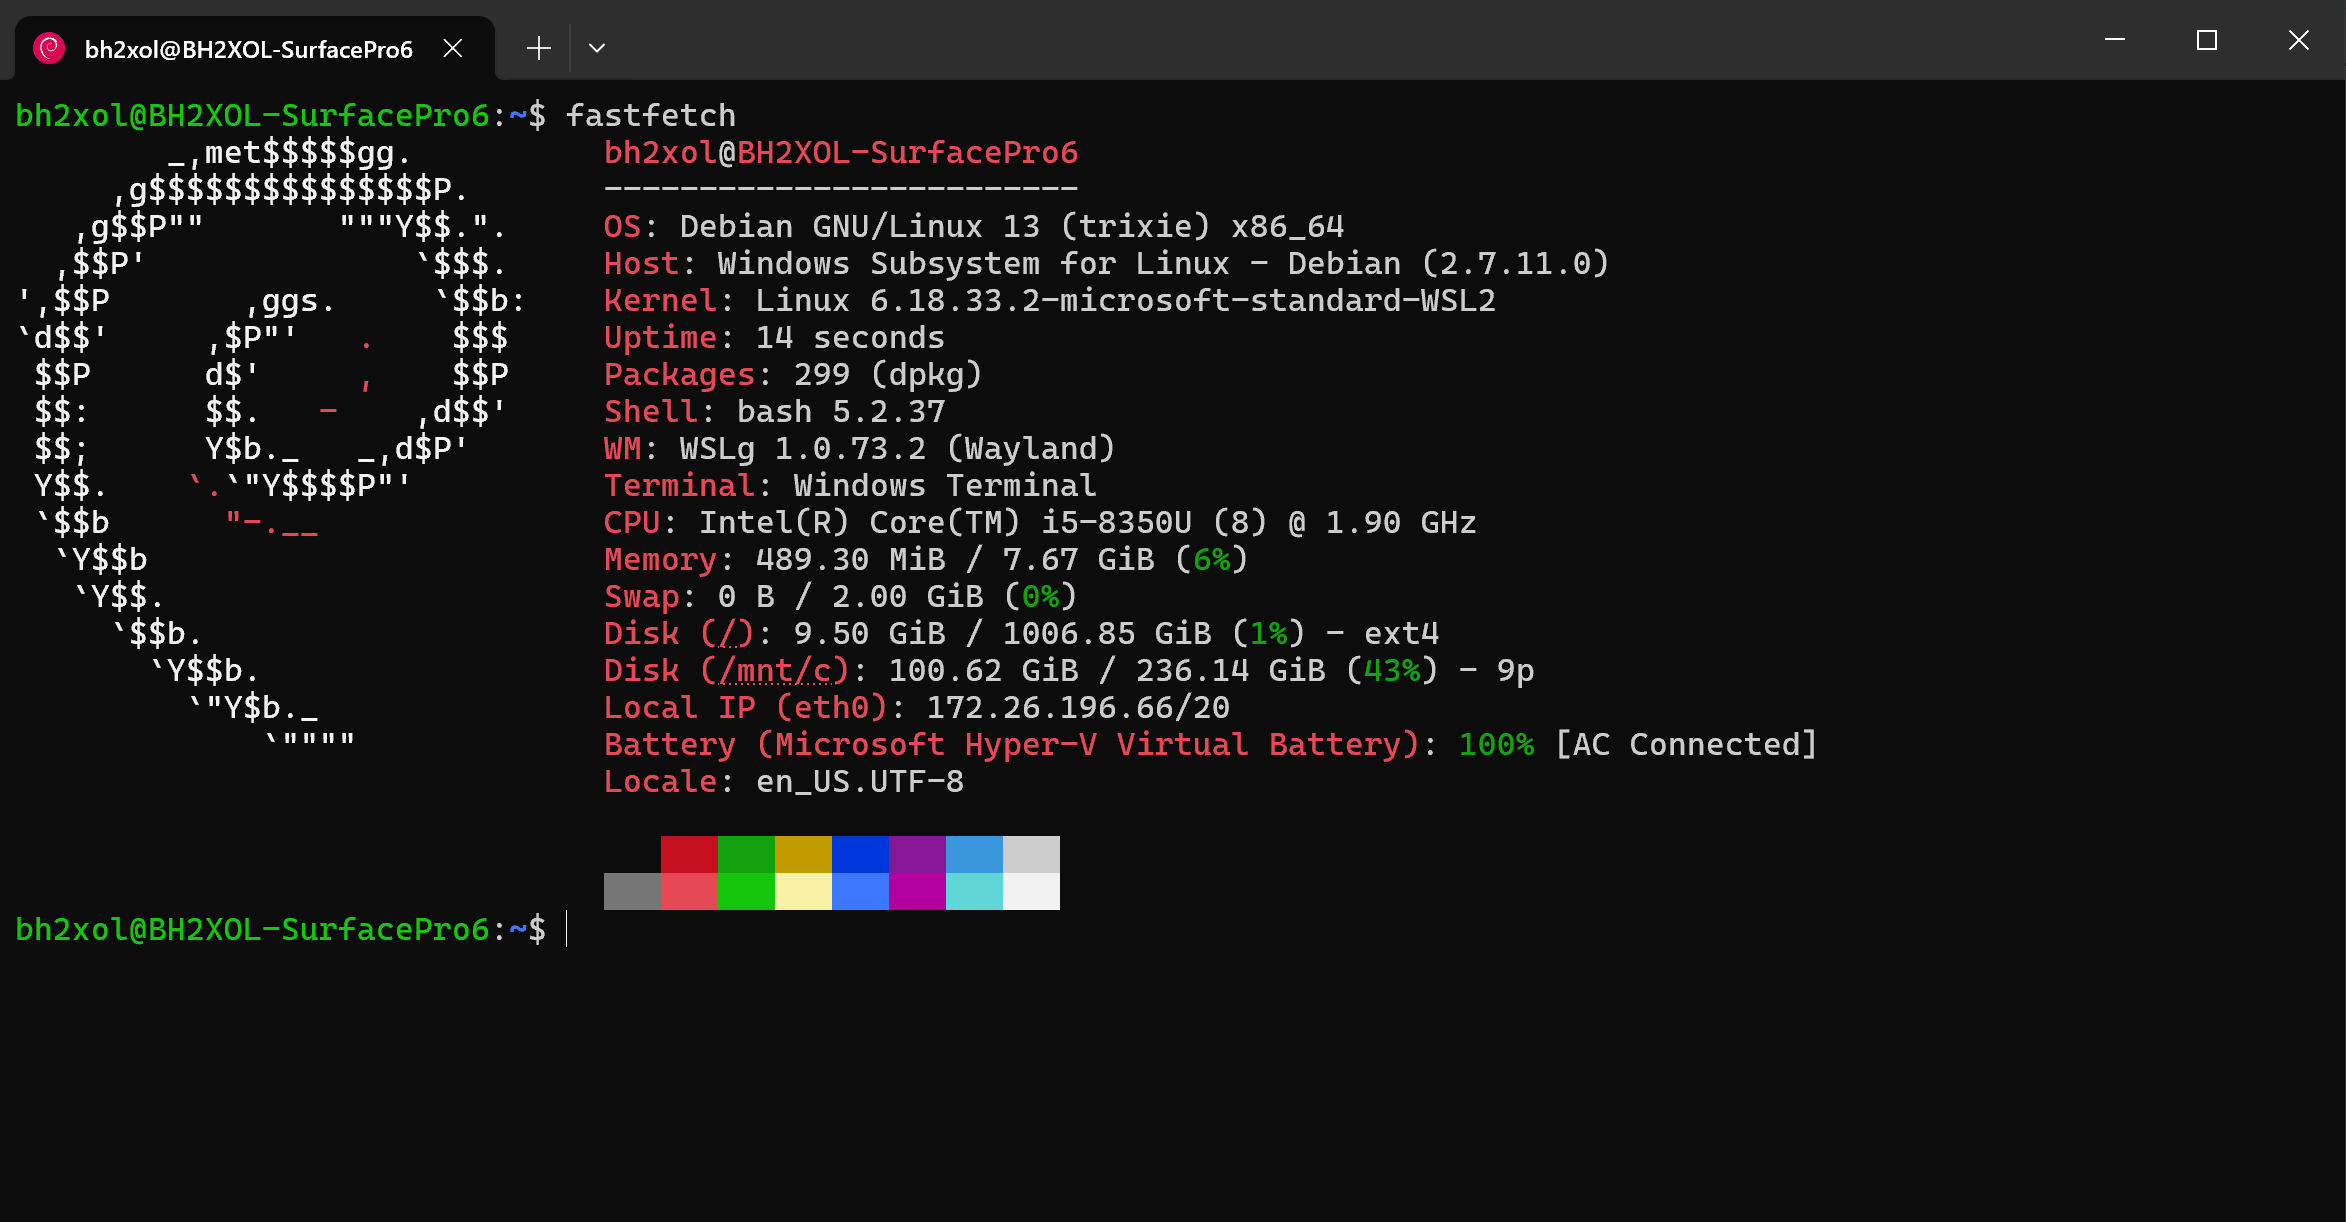Click the kernel value 'Linux 6.18.33.2-microsoft-standard-WSL2'
Screen dimensions: 2346x1222
point(1126,300)
